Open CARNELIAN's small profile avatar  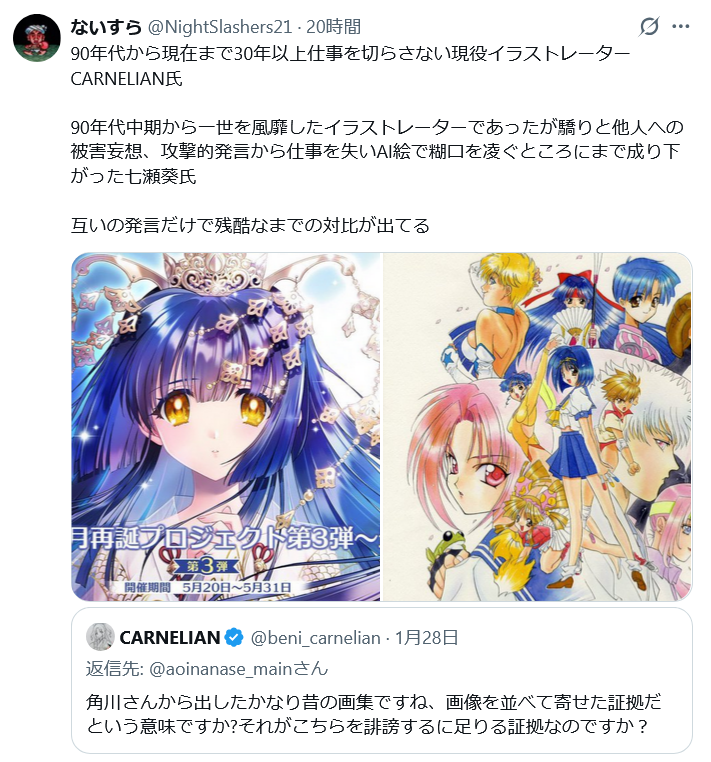[100, 637]
